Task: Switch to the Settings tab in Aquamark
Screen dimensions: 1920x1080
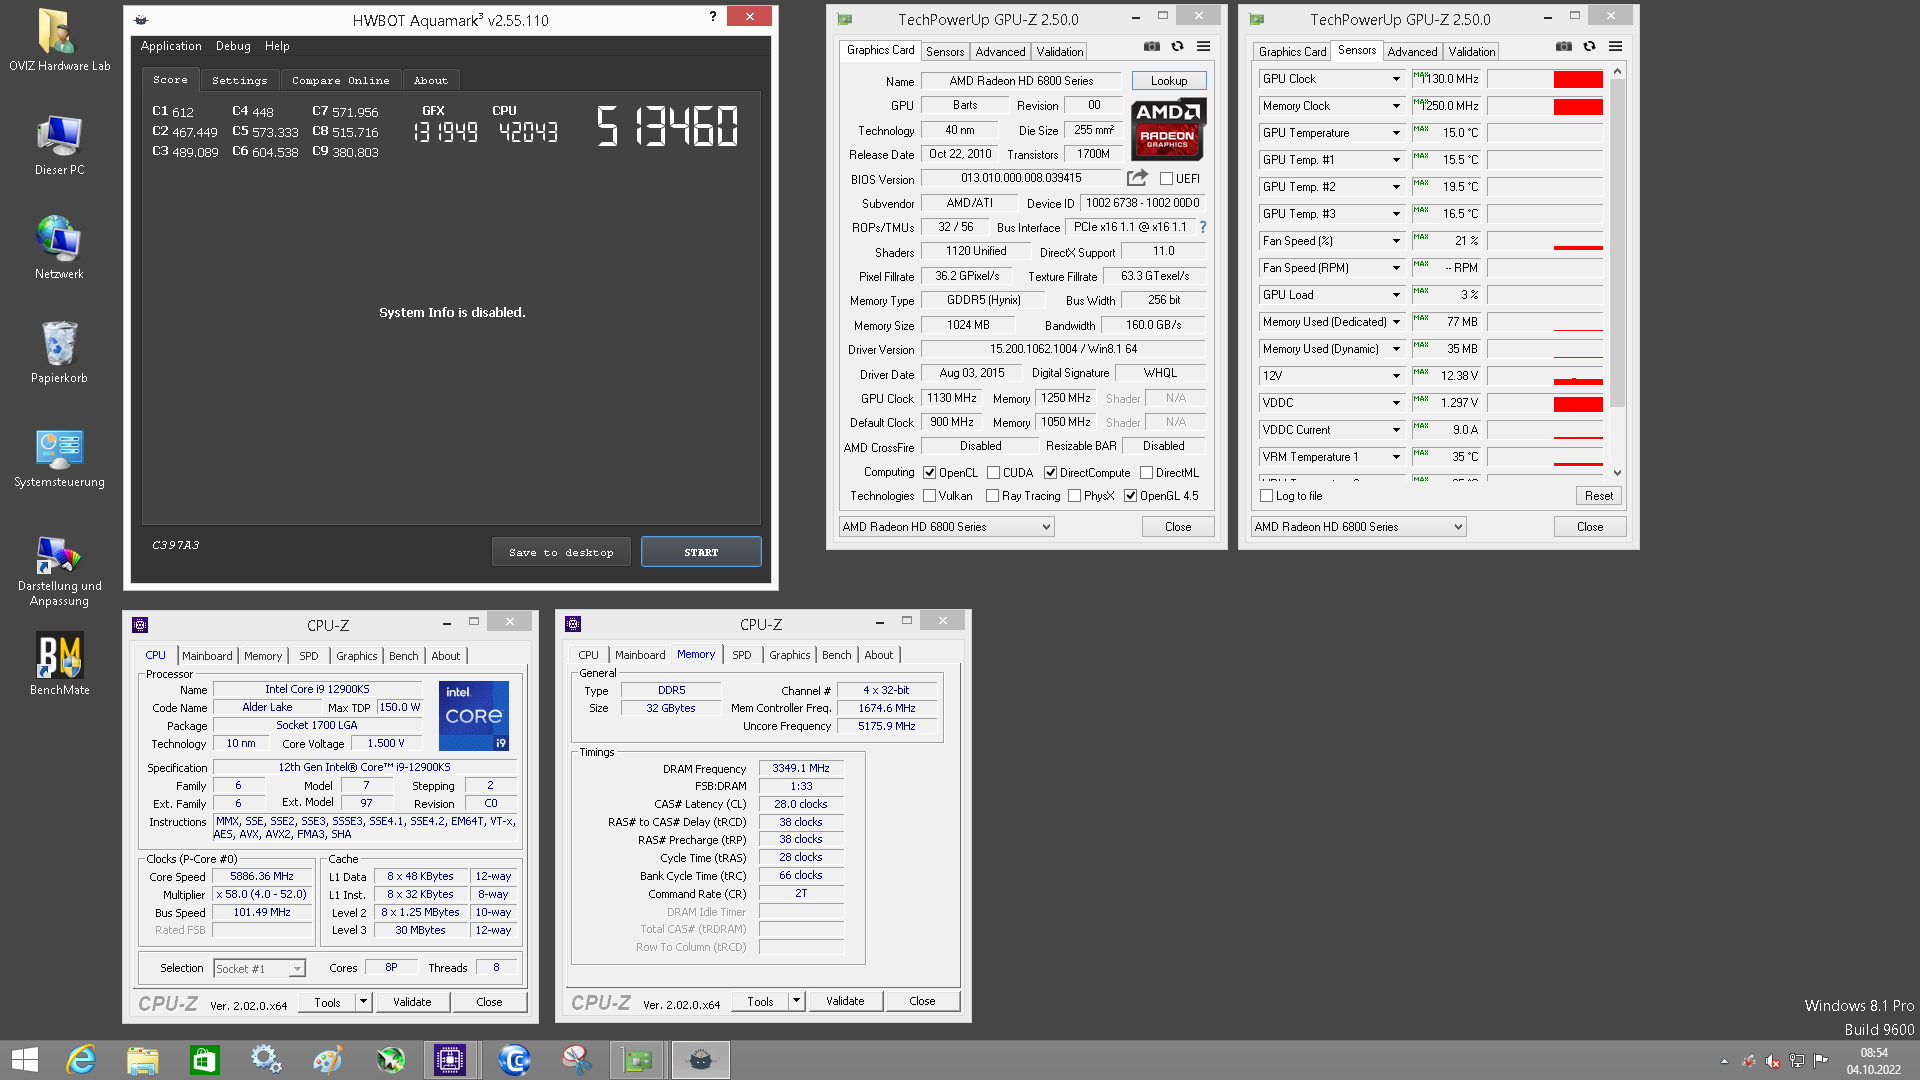Action: tap(240, 80)
